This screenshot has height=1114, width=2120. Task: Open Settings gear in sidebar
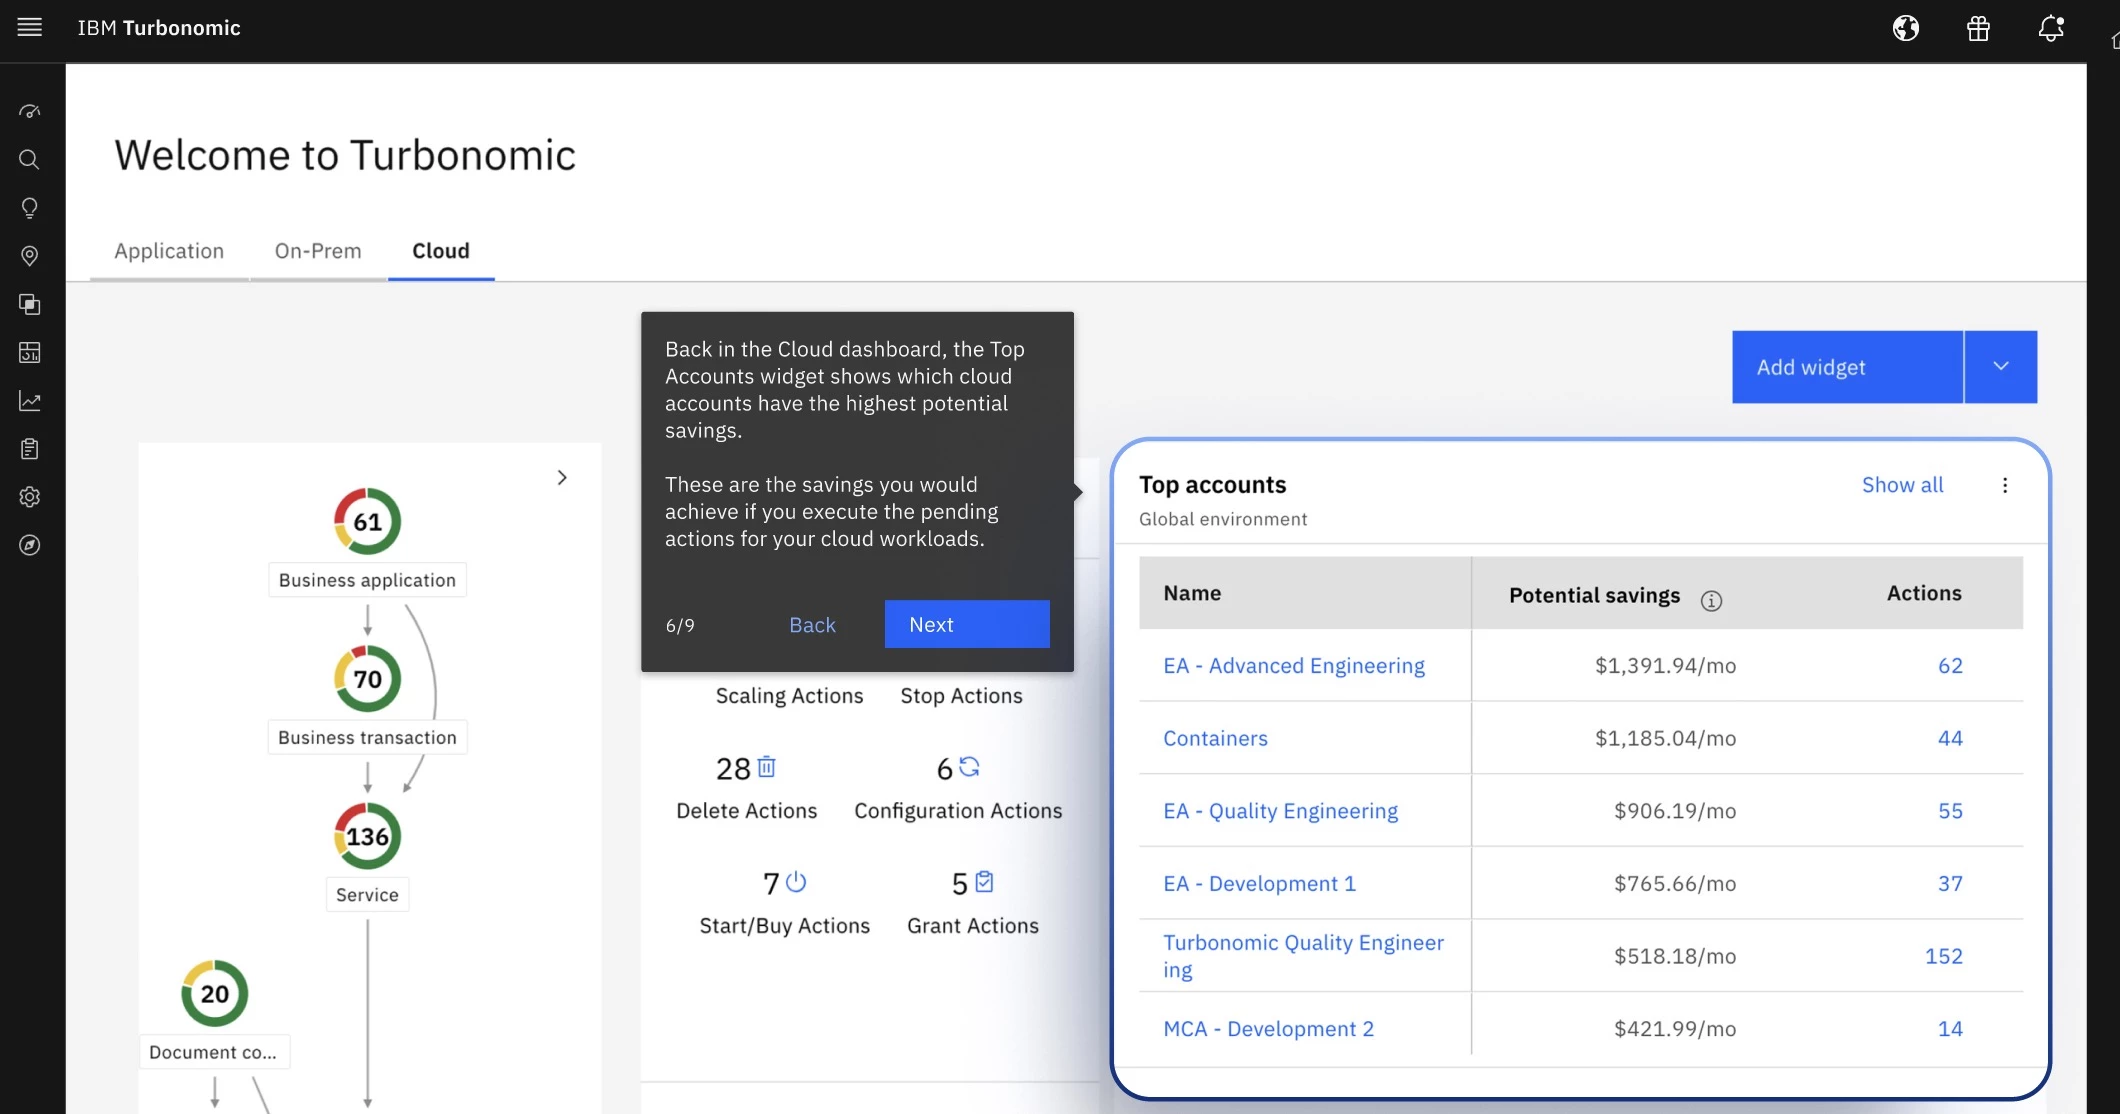point(30,497)
